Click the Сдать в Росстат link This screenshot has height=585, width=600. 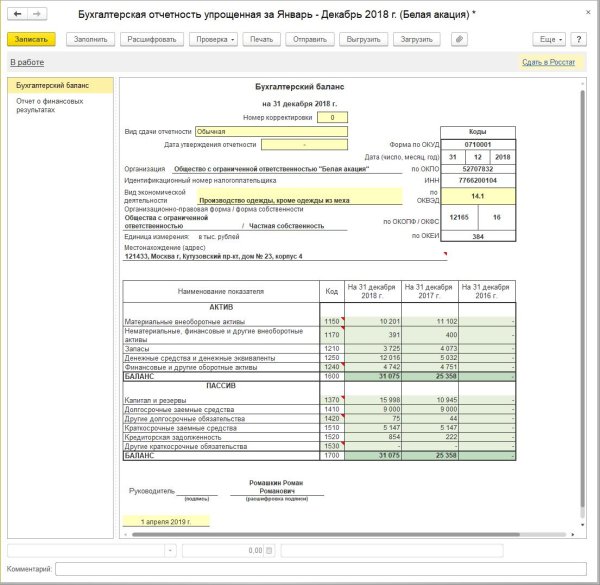548,62
